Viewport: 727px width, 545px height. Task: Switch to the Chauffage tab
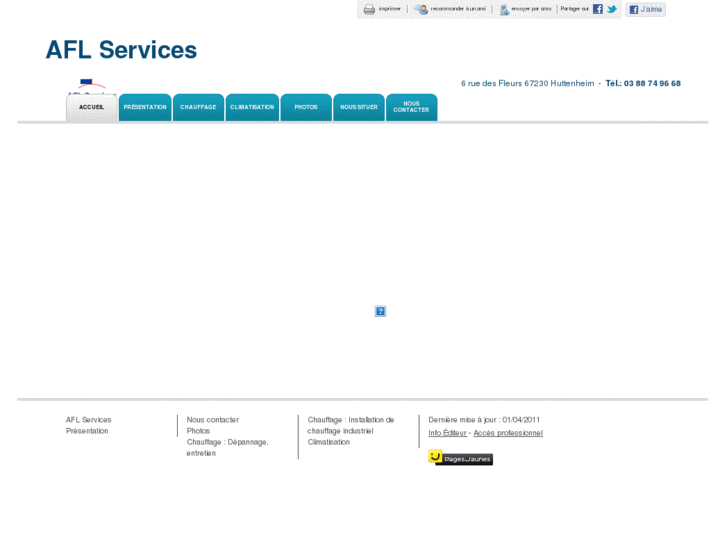pyautogui.click(x=198, y=107)
